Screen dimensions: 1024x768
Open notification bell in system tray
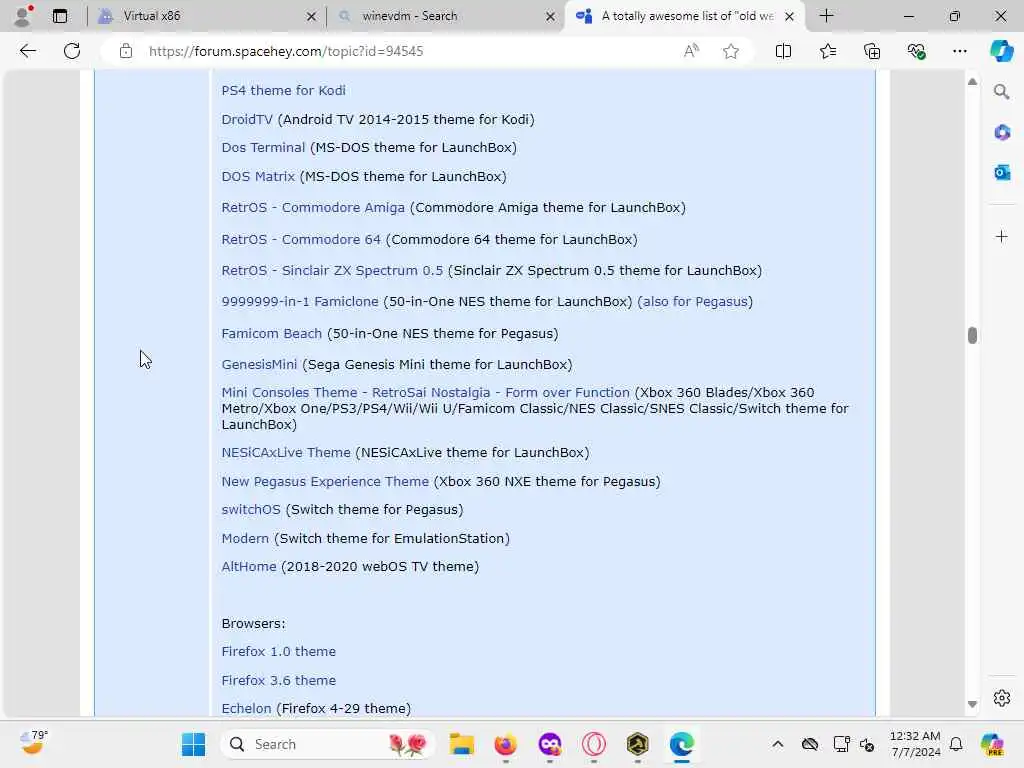tap(956, 744)
